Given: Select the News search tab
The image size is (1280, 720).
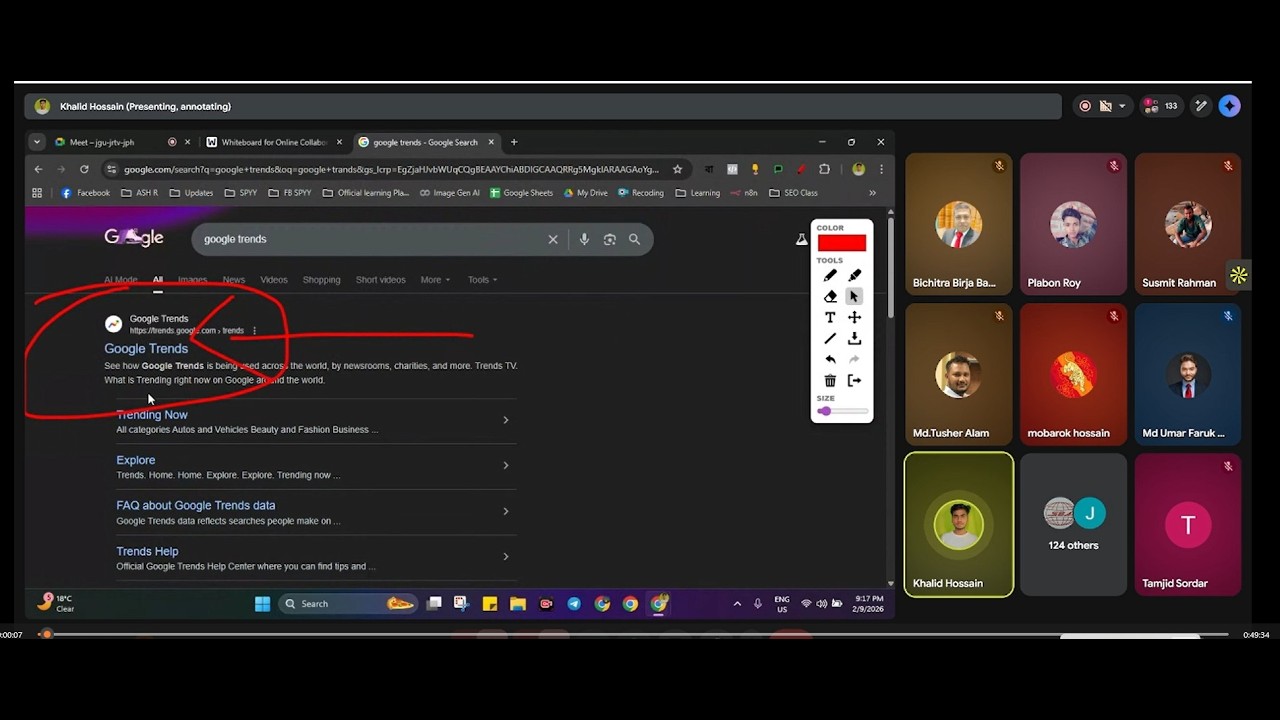Looking at the screenshot, I should pos(234,280).
